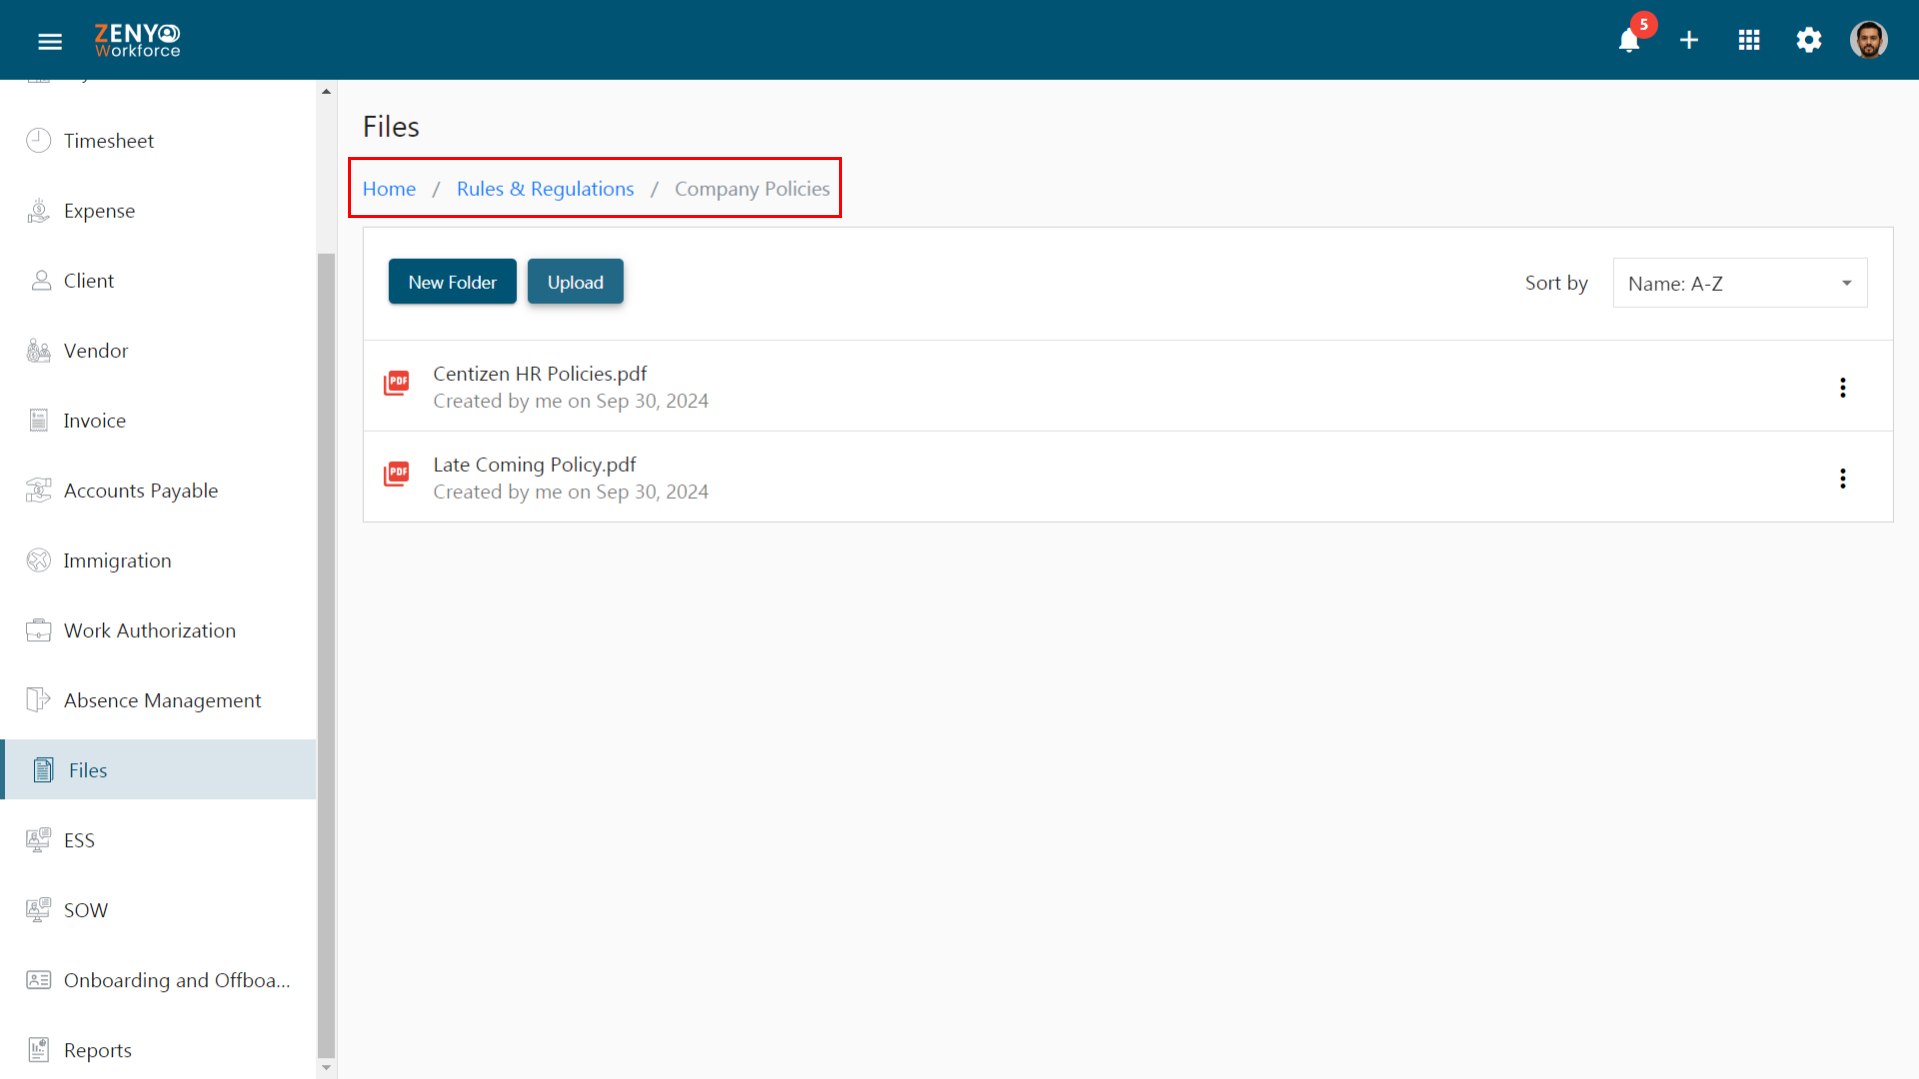The height and width of the screenshot is (1079, 1919).
Task: Open options menu for Centizen HR Policies.pdf
Action: pyautogui.click(x=1843, y=387)
